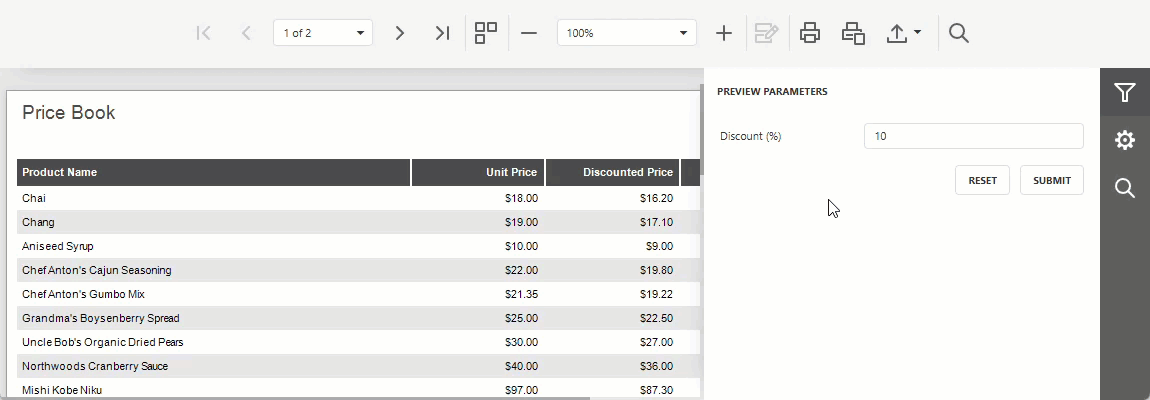
Task: Click the $22.50 discounted price
Action: click(656, 318)
